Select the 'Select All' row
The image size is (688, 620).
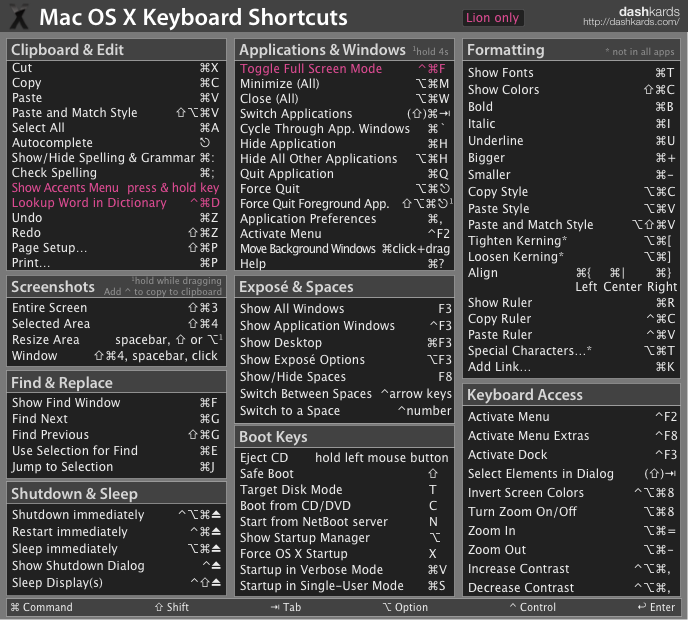[116, 128]
